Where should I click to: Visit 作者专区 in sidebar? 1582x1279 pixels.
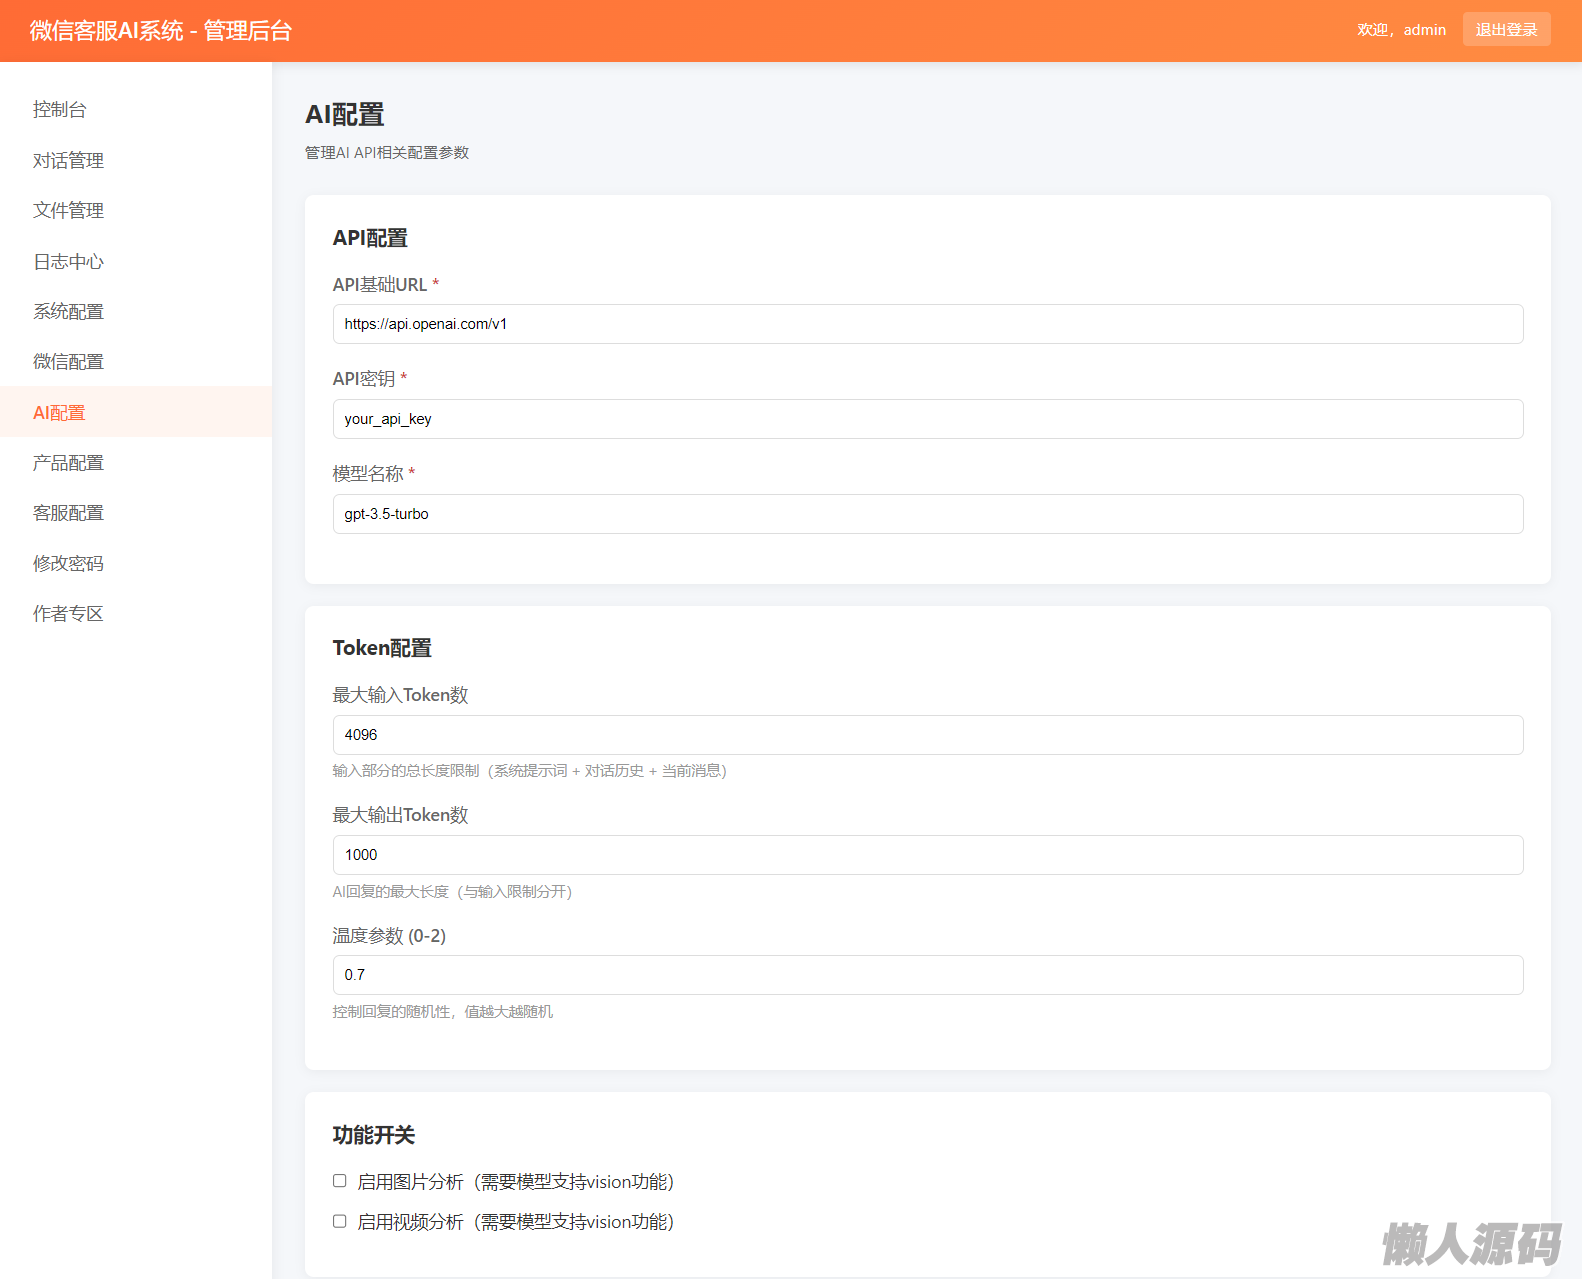[68, 613]
